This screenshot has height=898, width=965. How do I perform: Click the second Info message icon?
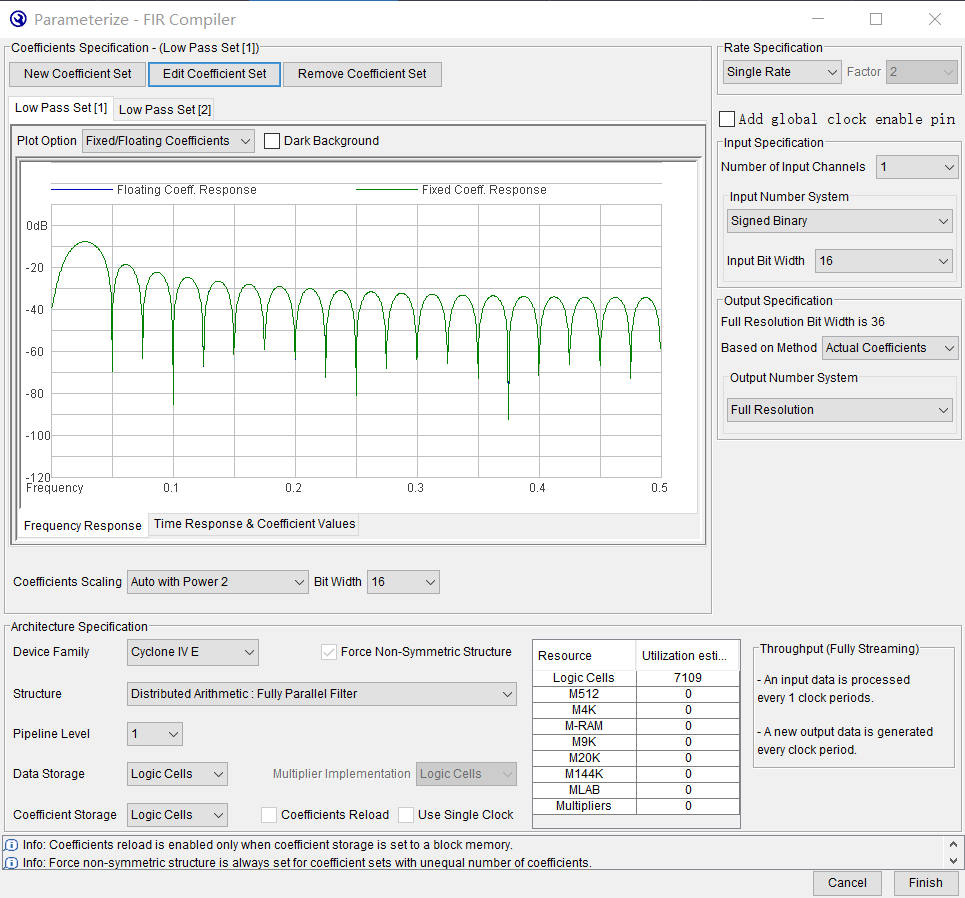(x=11, y=863)
